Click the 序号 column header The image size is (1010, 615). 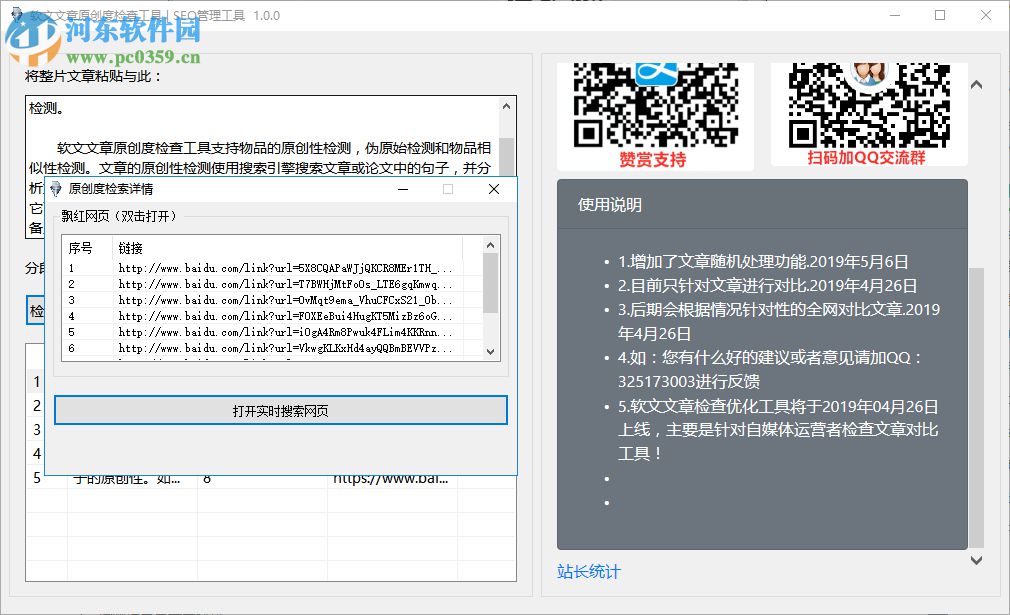(88, 248)
